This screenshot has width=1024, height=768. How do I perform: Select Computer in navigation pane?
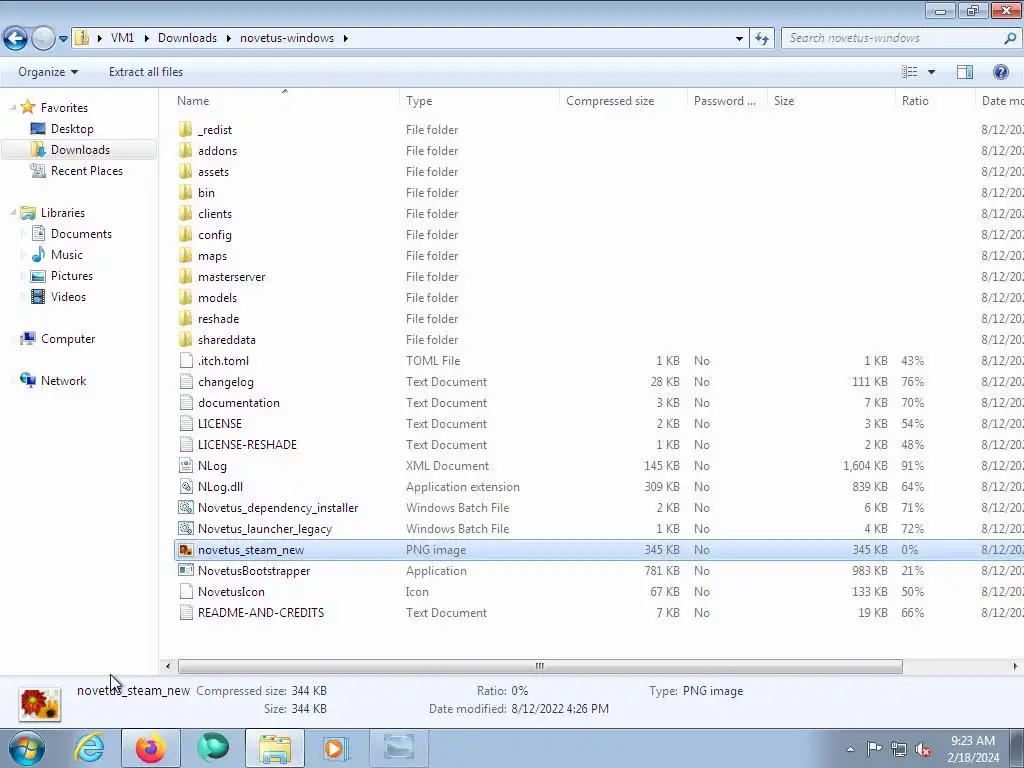pyautogui.click(x=68, y=338)
